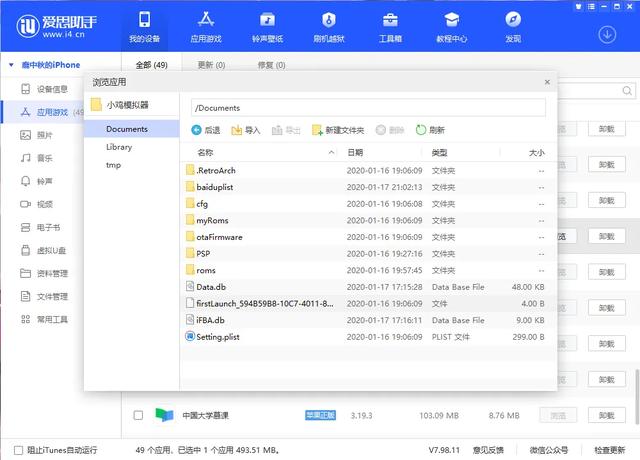Open the 教程中心 tutorial center
The image size is (640, 460).
coord(451,27)
